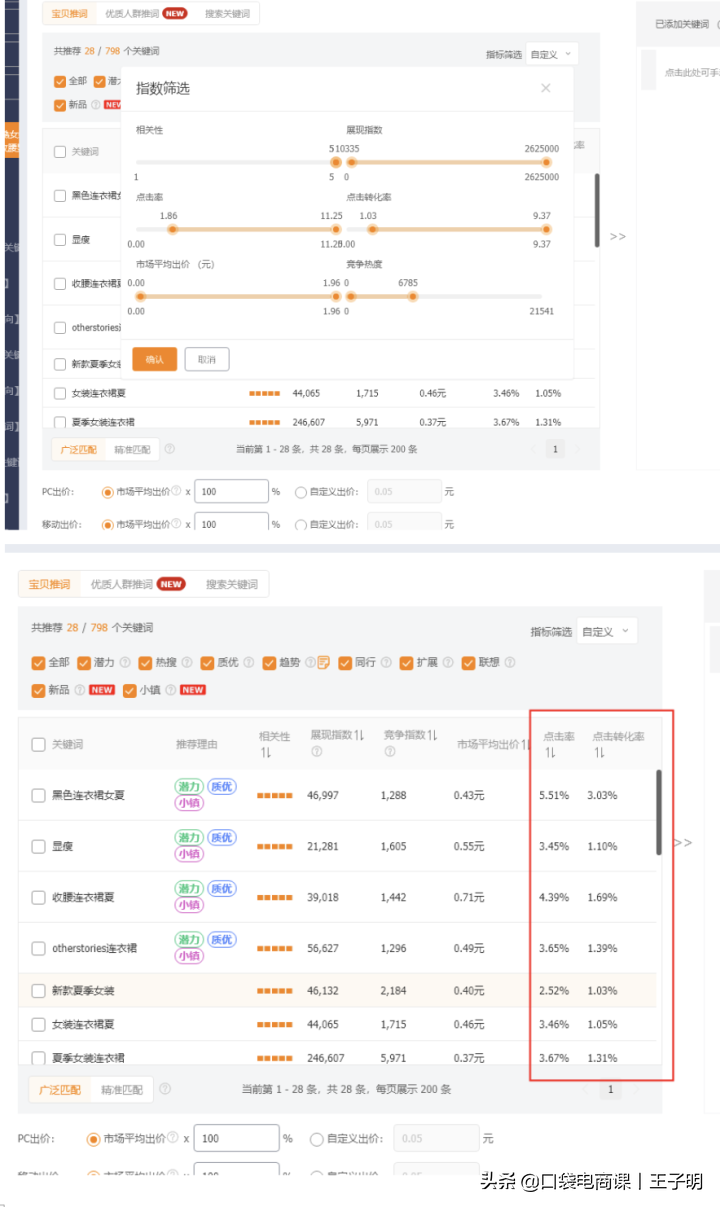Switch to 优质人群推词 tab in lower panel
The height and width of the screenshot is (1207, 720).
coord(137,584)
